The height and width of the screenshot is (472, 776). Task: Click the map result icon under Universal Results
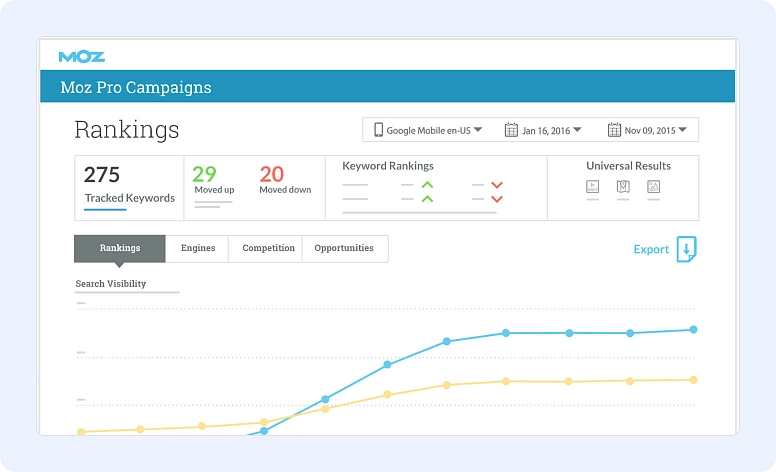coord(623,186)
